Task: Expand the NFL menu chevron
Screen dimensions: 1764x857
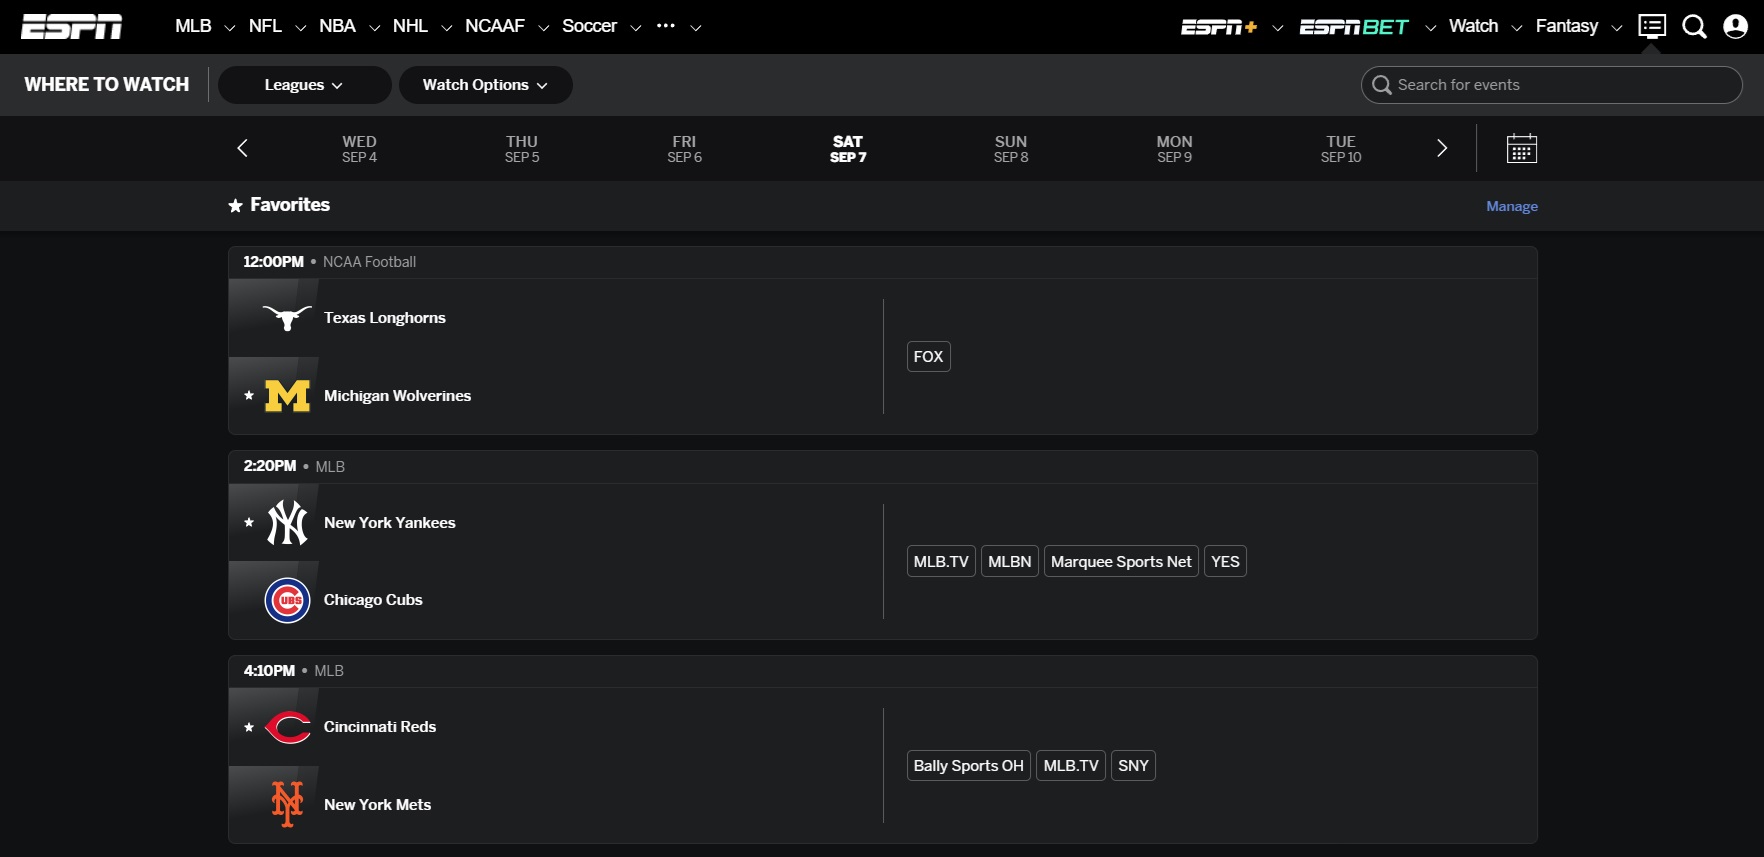Action: [x=301, y=28]
